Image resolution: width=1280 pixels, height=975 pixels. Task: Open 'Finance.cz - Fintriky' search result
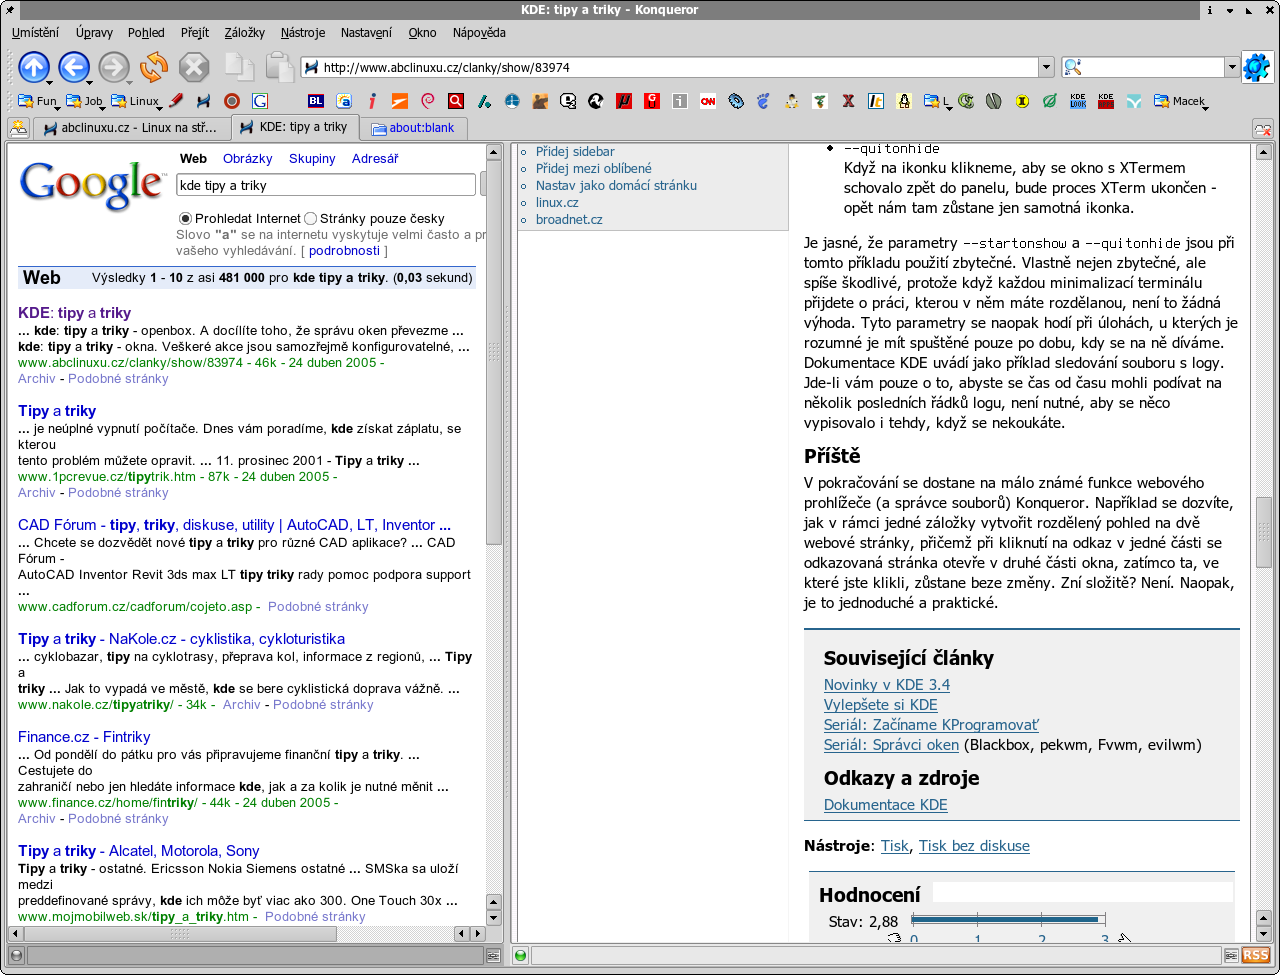pos(84,737)
